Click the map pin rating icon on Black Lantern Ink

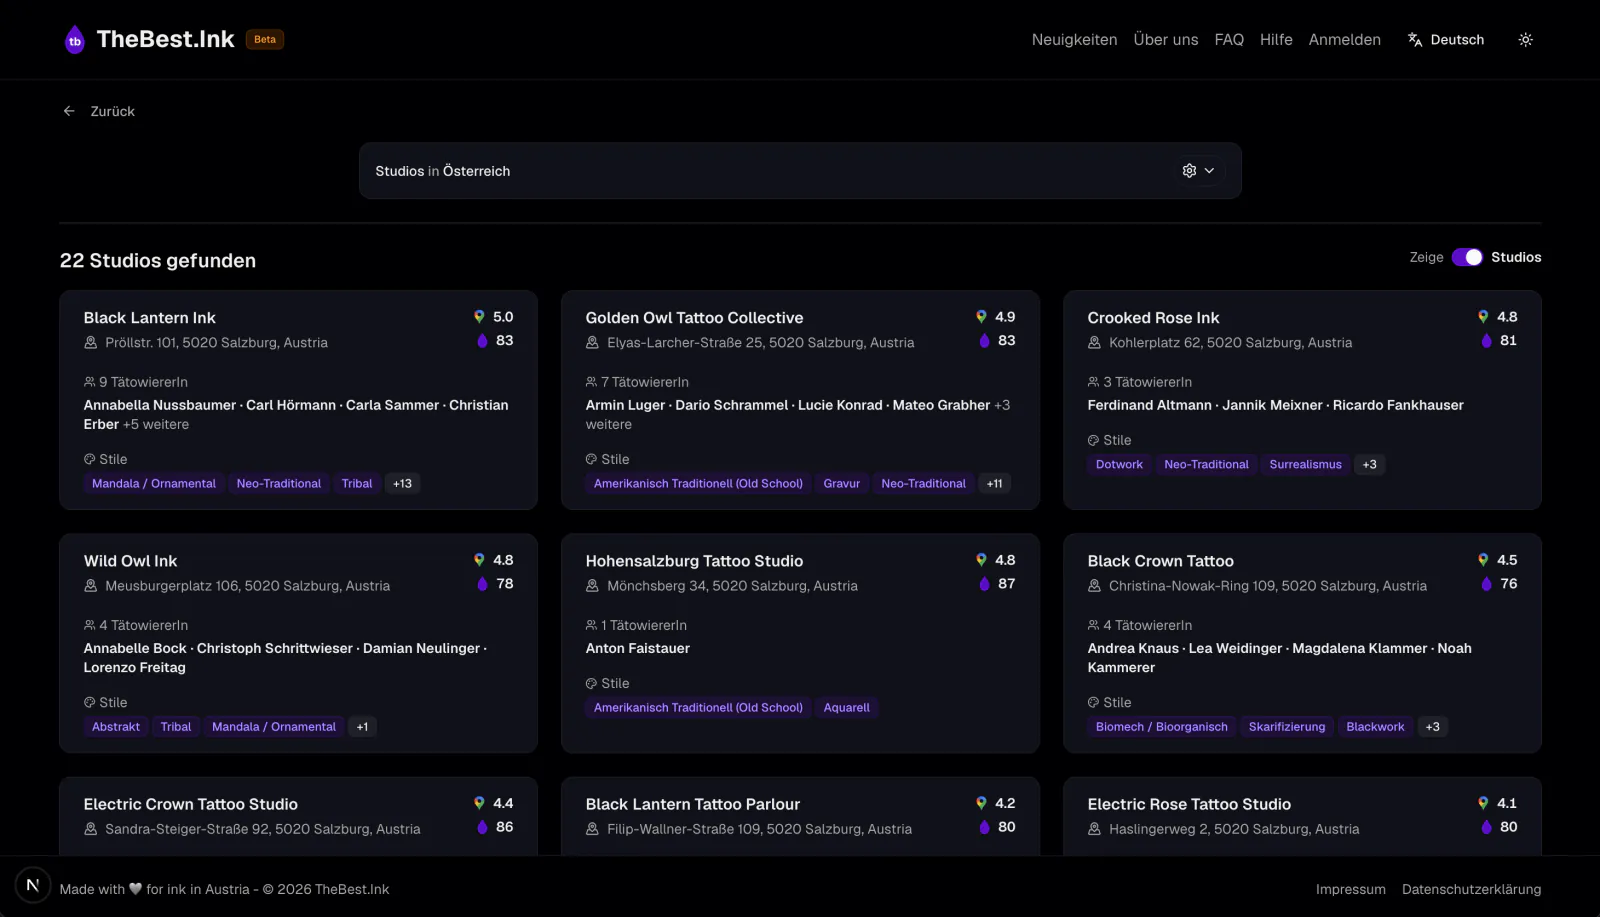pyautogui.click(x=479, y=317)
